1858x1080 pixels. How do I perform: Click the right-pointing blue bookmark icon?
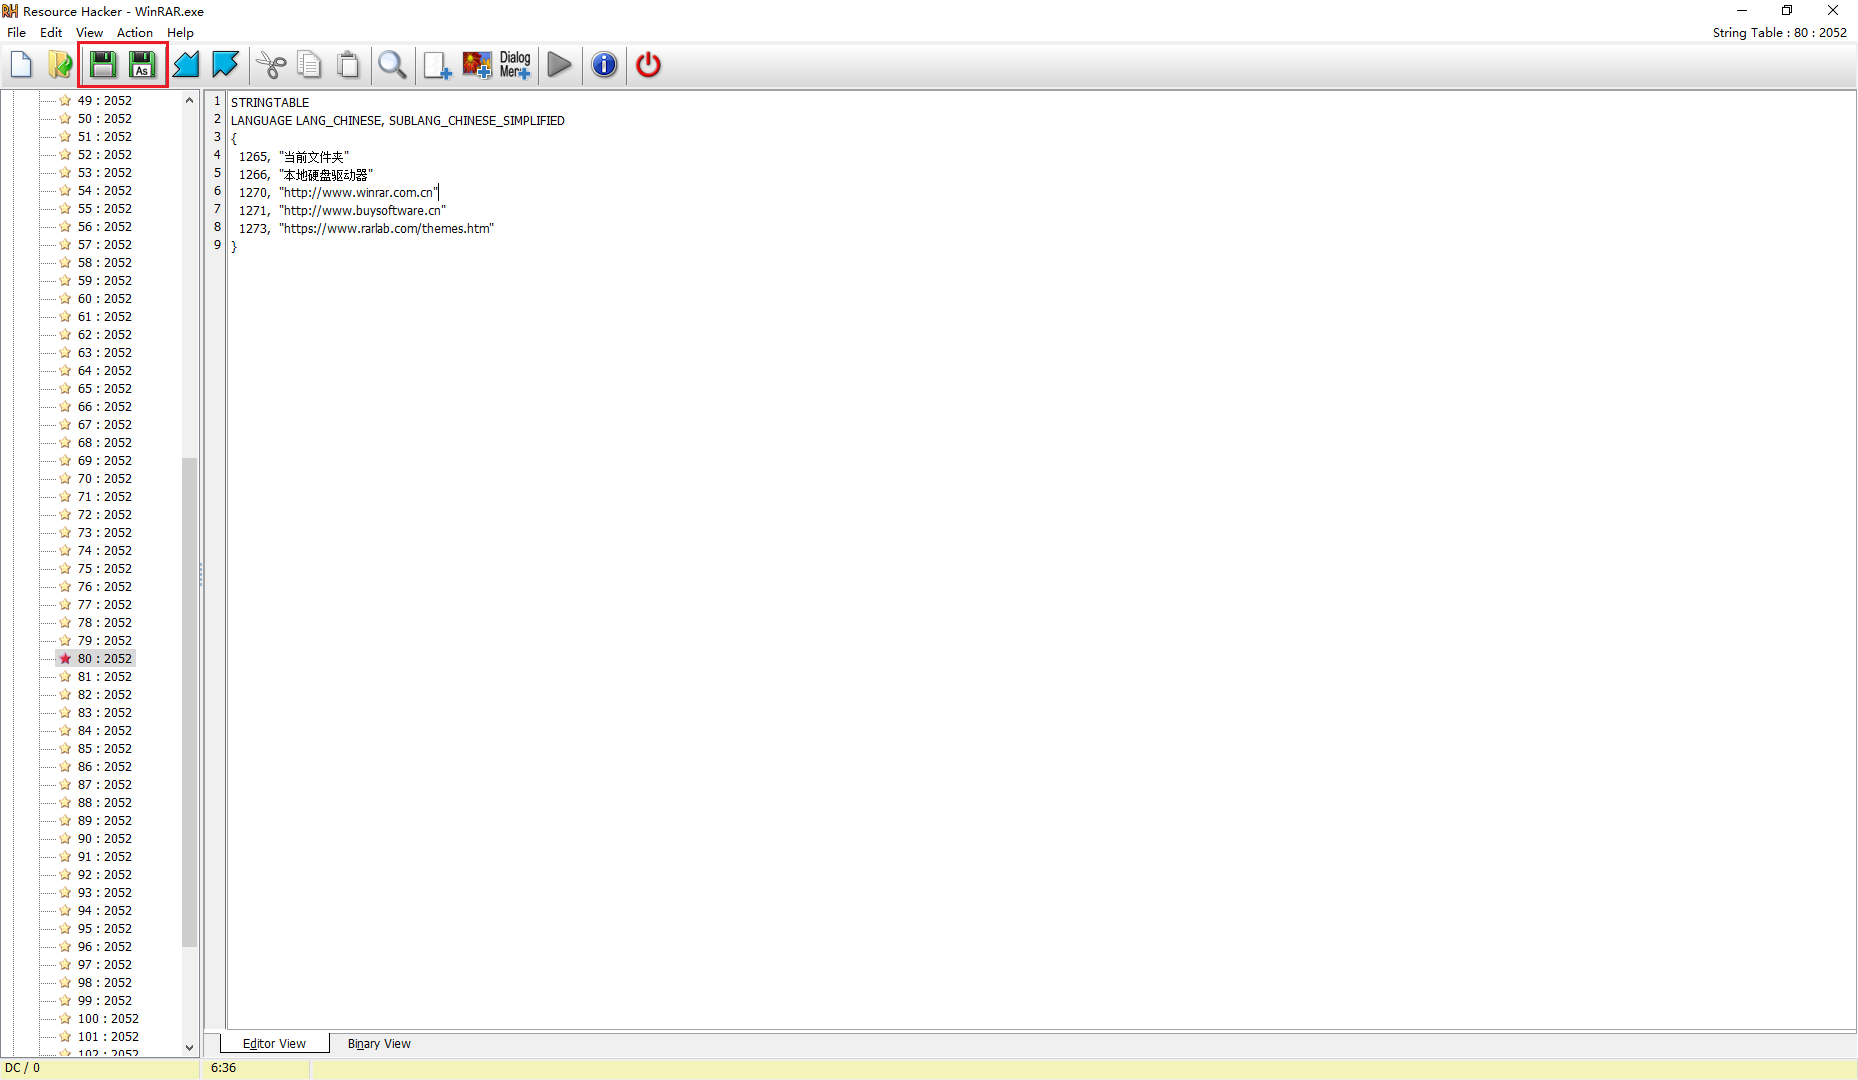225,65
